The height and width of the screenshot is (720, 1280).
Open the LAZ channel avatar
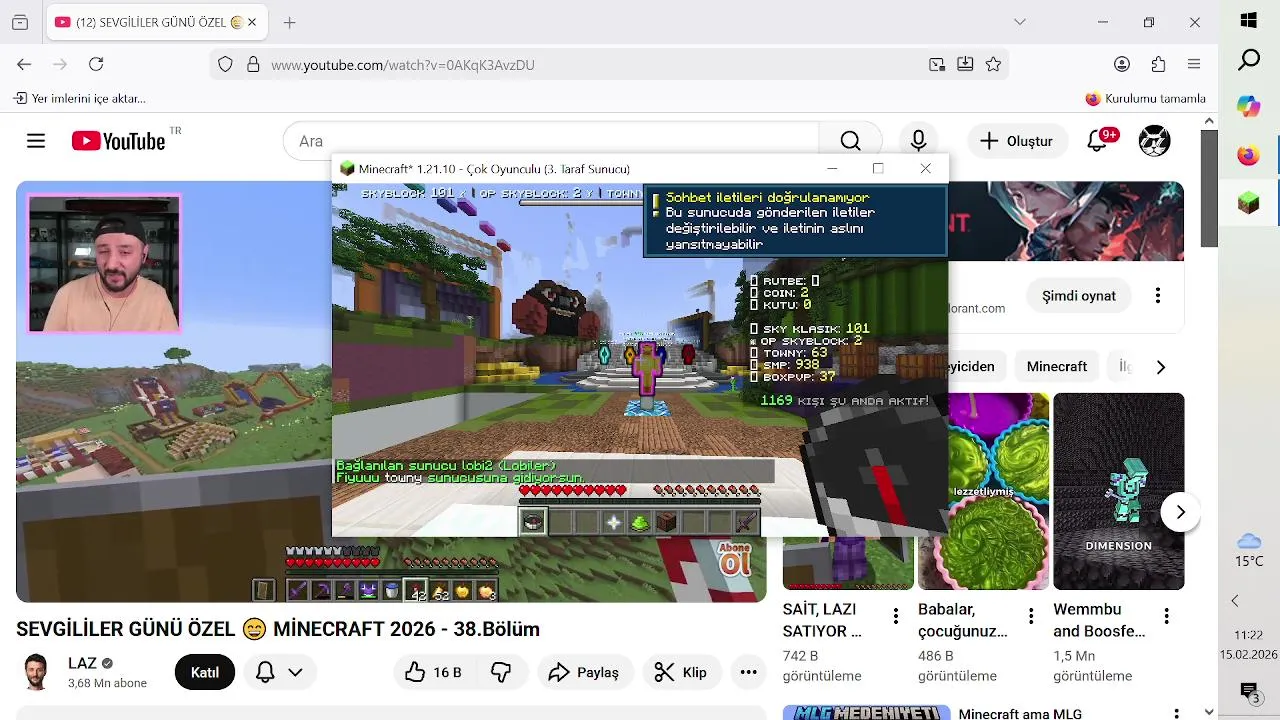tap(36, 672)
